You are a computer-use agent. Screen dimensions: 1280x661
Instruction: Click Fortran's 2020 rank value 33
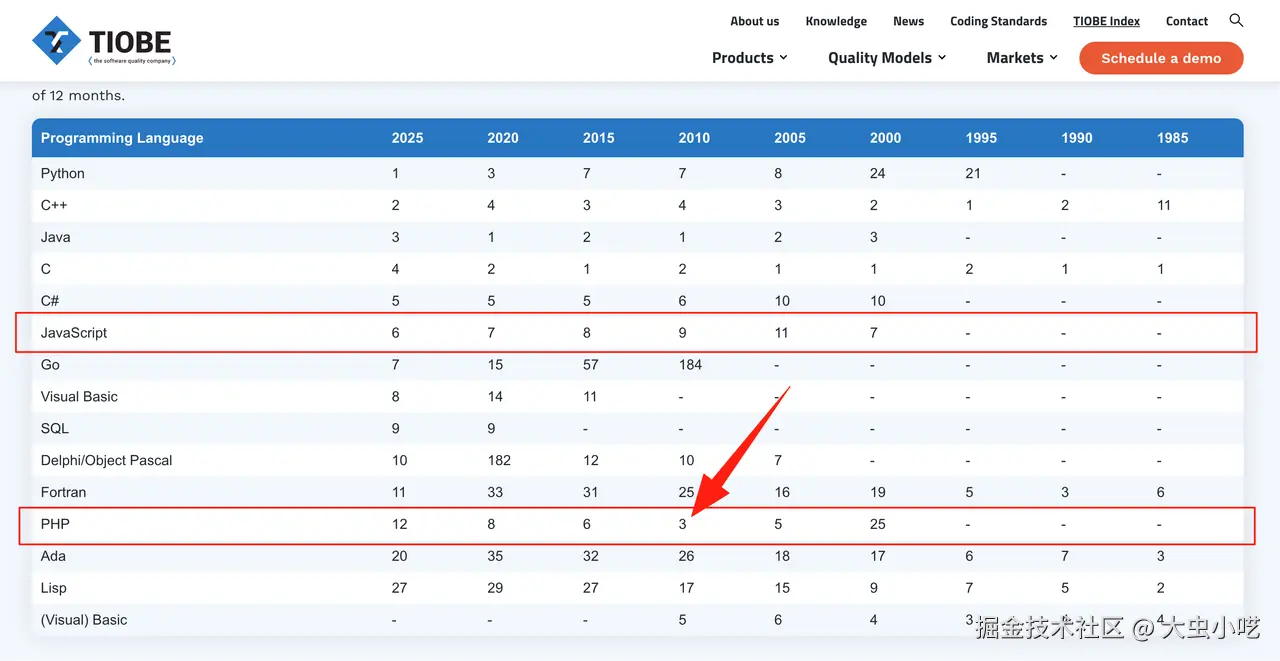coord(495,492)
